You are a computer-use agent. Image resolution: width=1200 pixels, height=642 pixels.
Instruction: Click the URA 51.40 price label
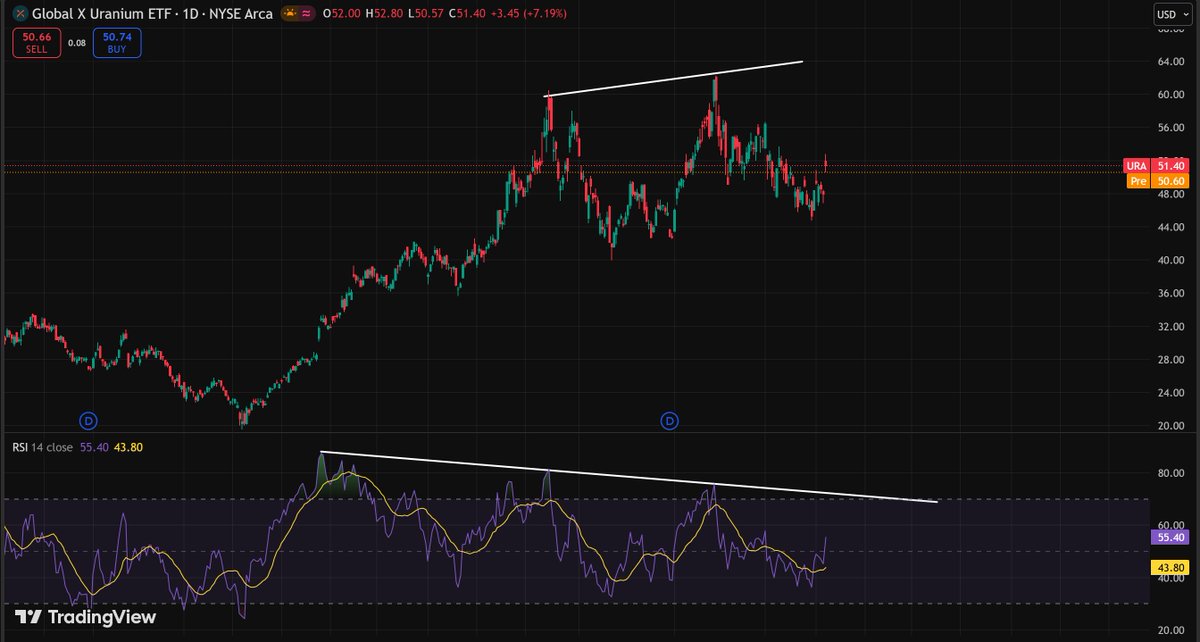coord(1155,165)
